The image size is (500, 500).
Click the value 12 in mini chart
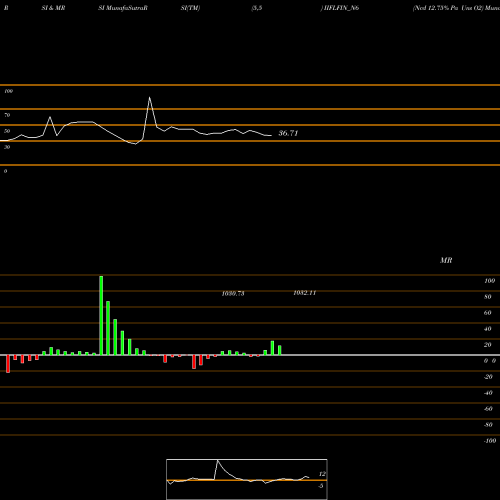(322, 474)
